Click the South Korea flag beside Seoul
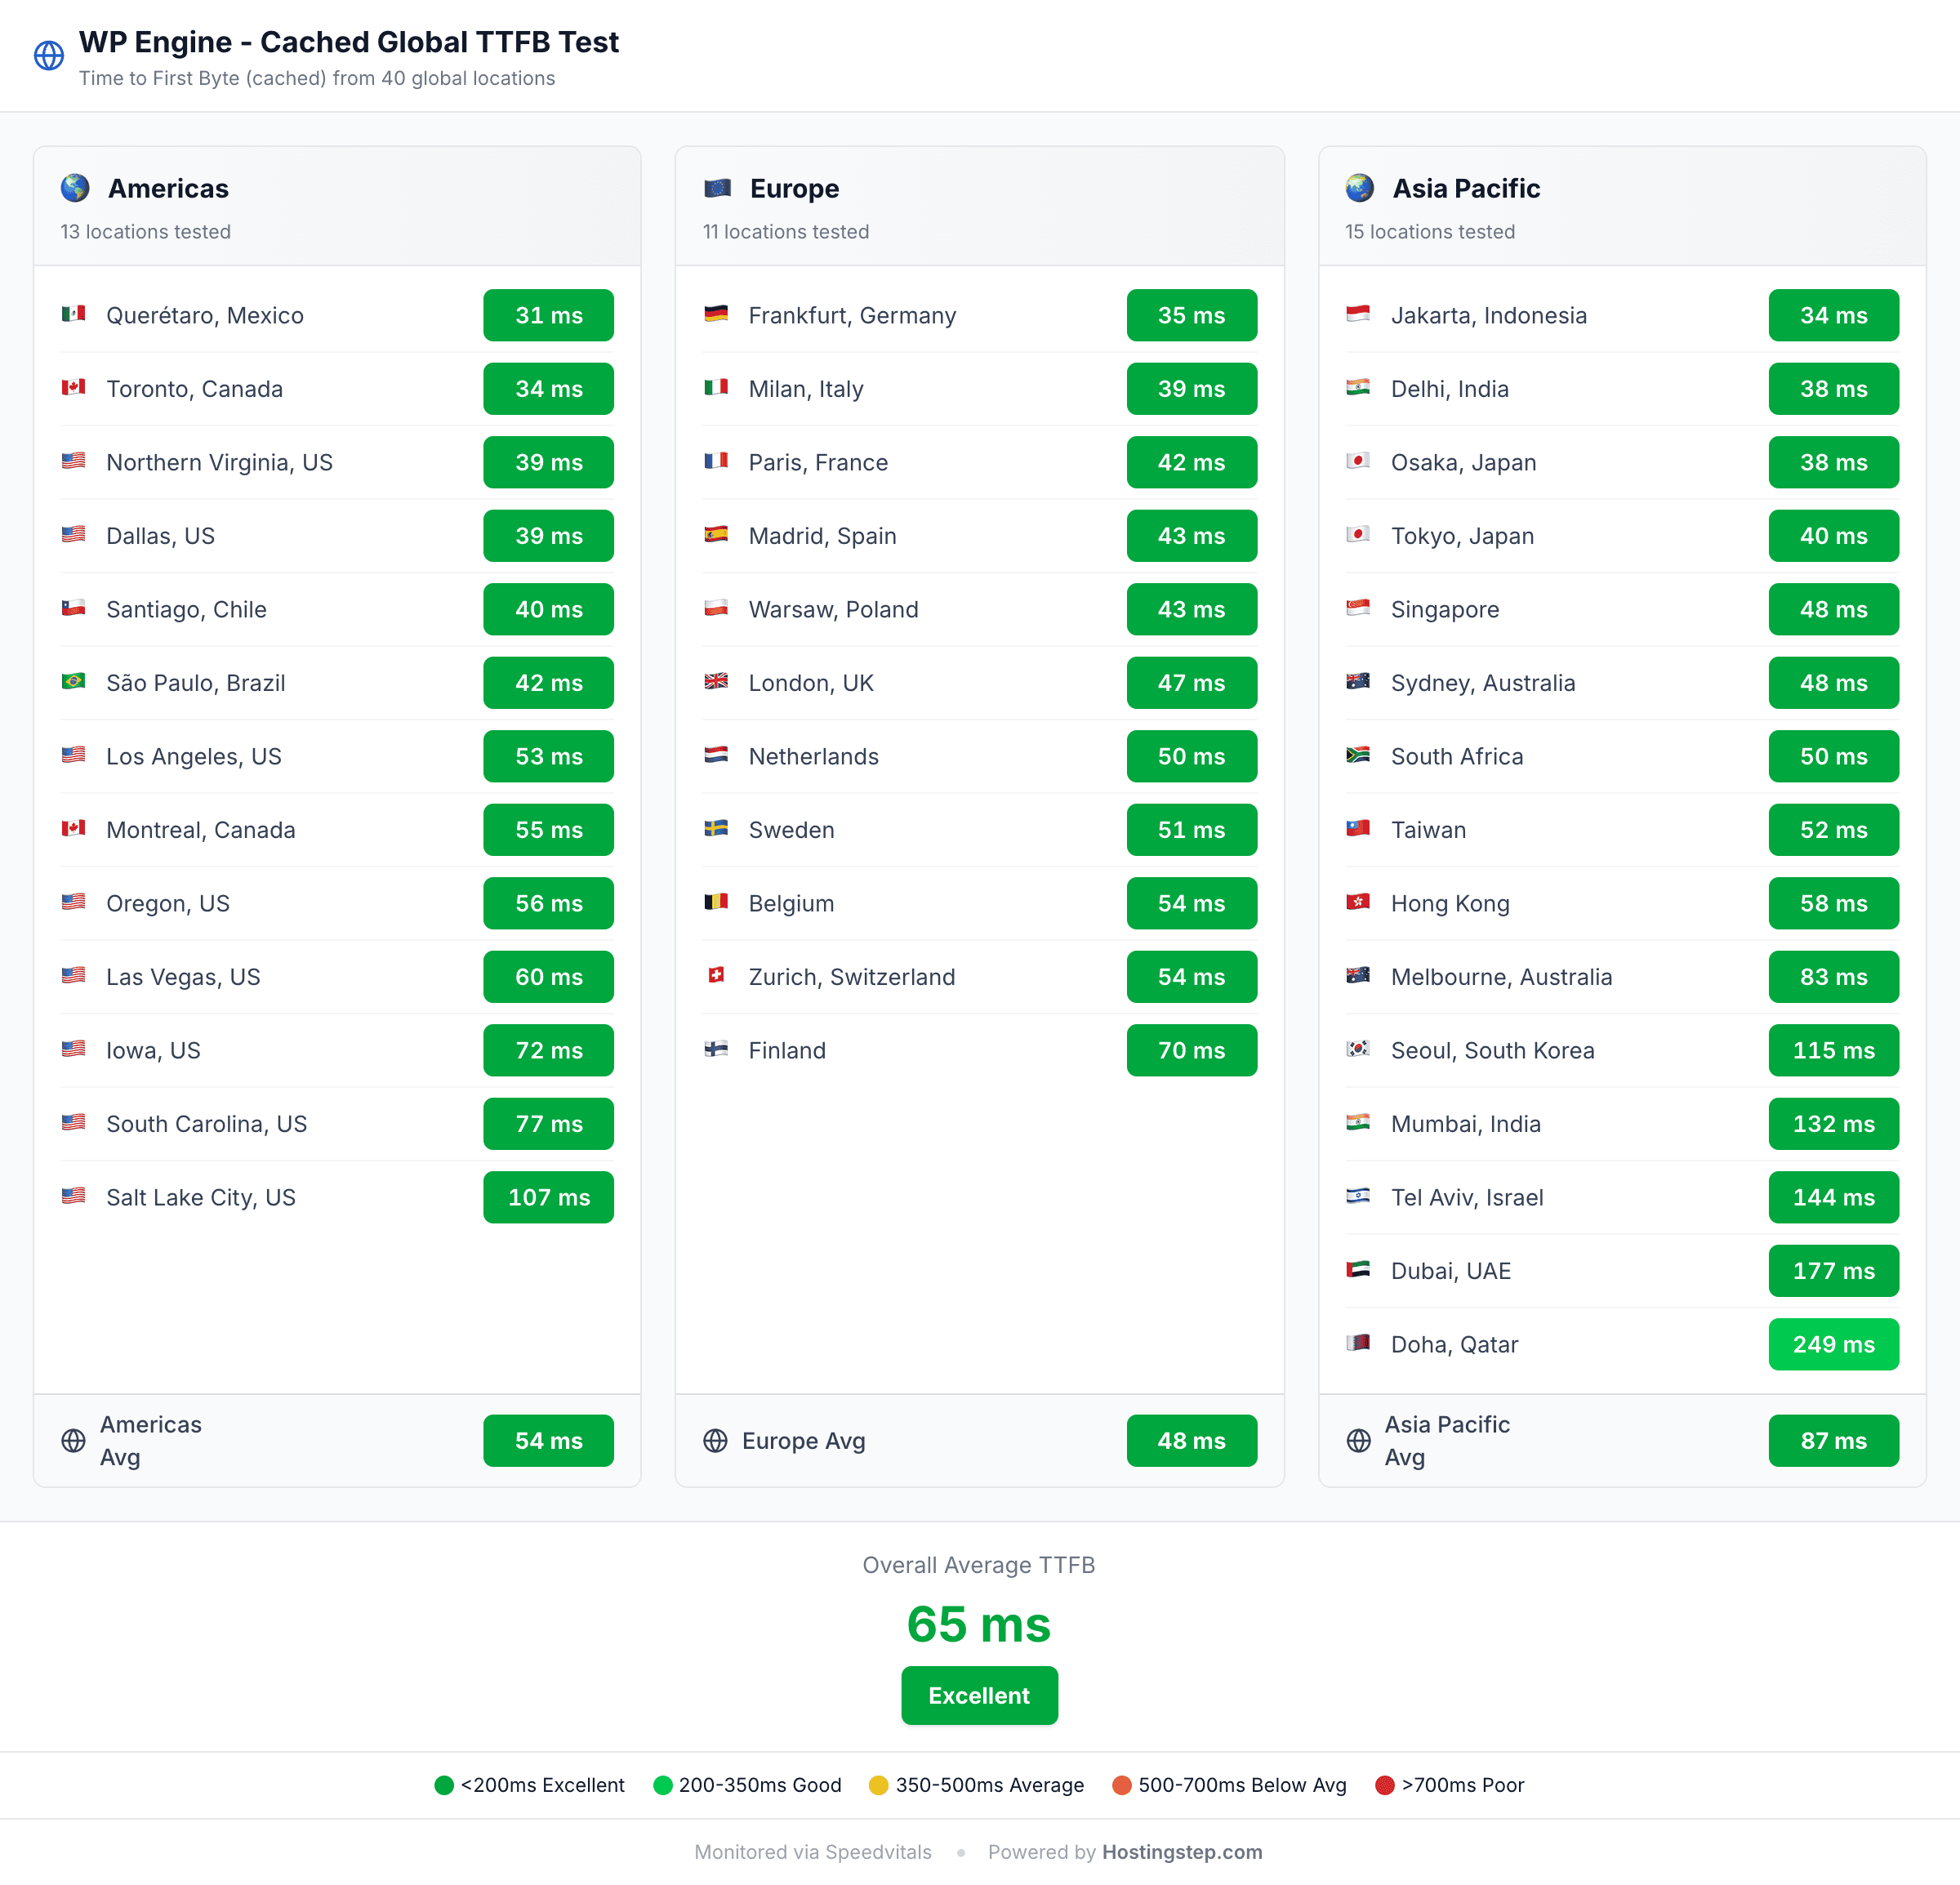 pos(1358,1049)
